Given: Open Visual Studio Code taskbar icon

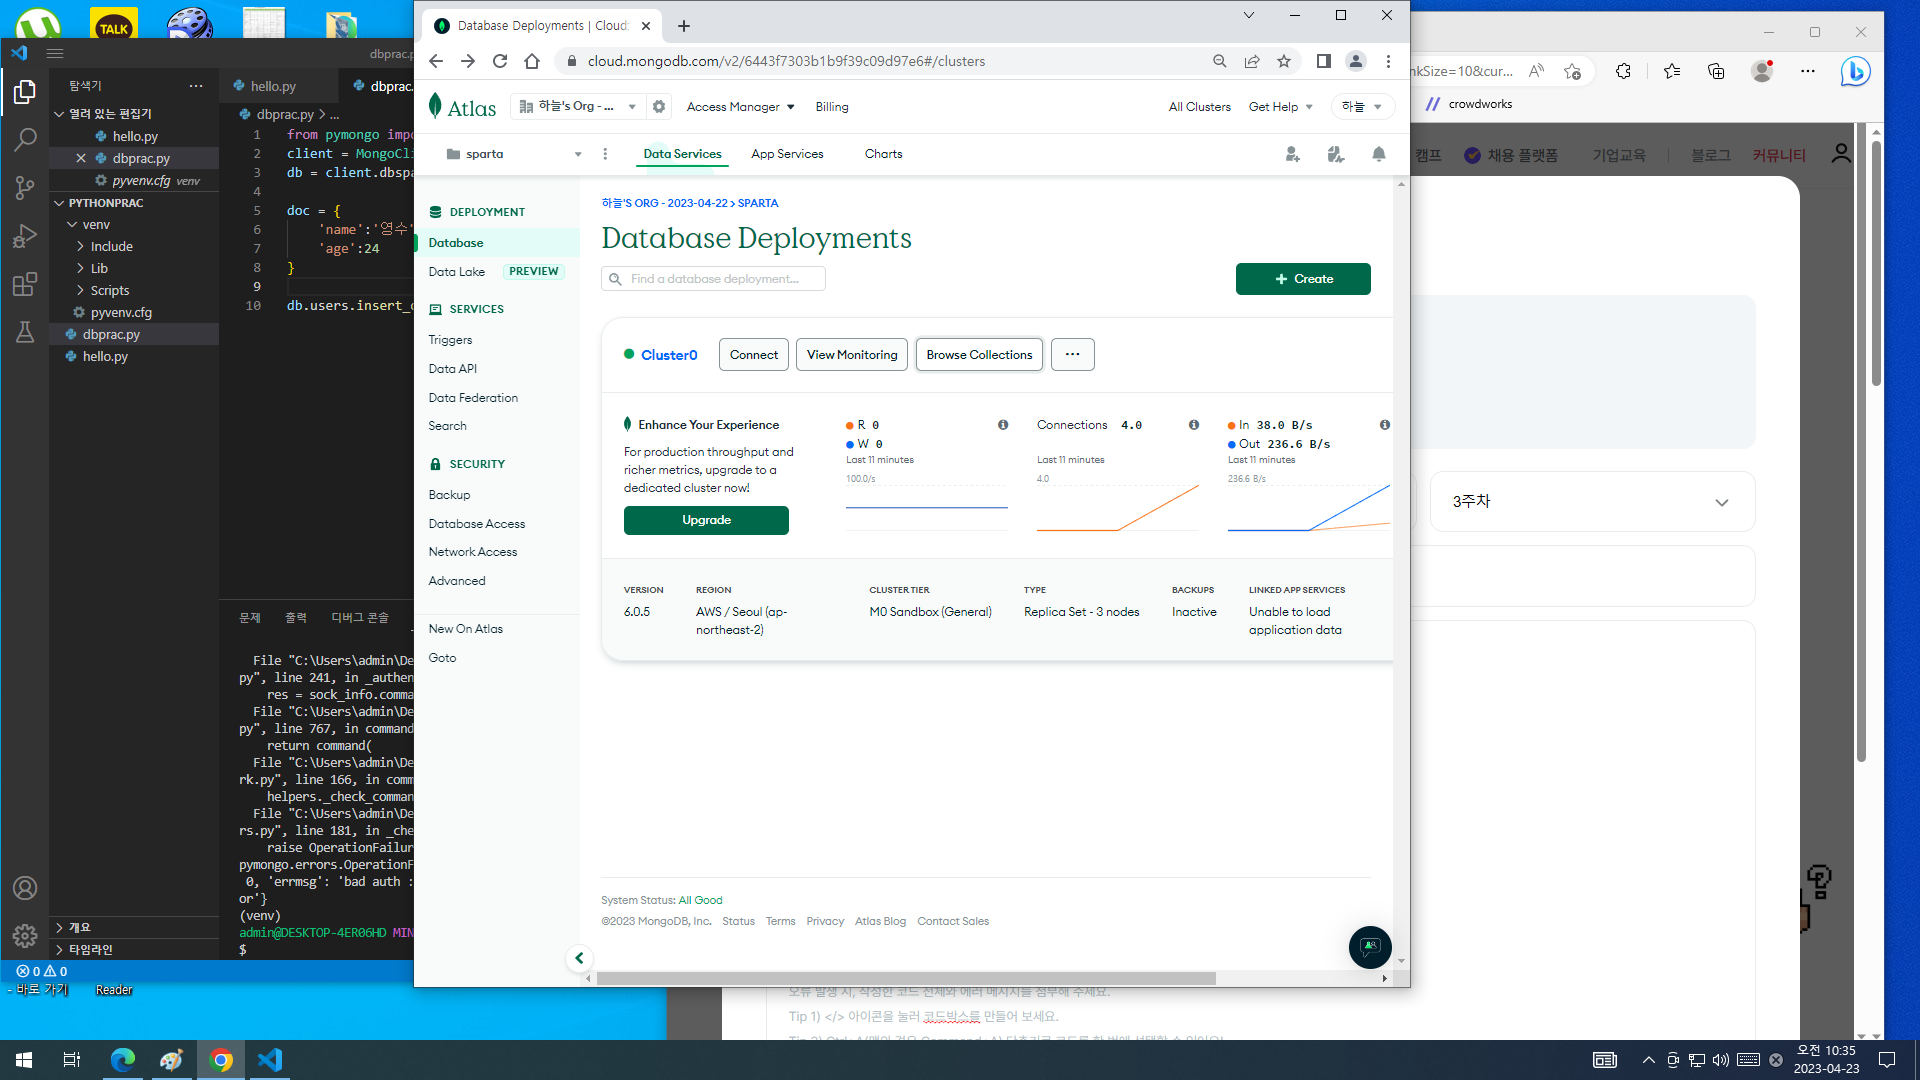Looking at the screenshot, I should 270,1060.
